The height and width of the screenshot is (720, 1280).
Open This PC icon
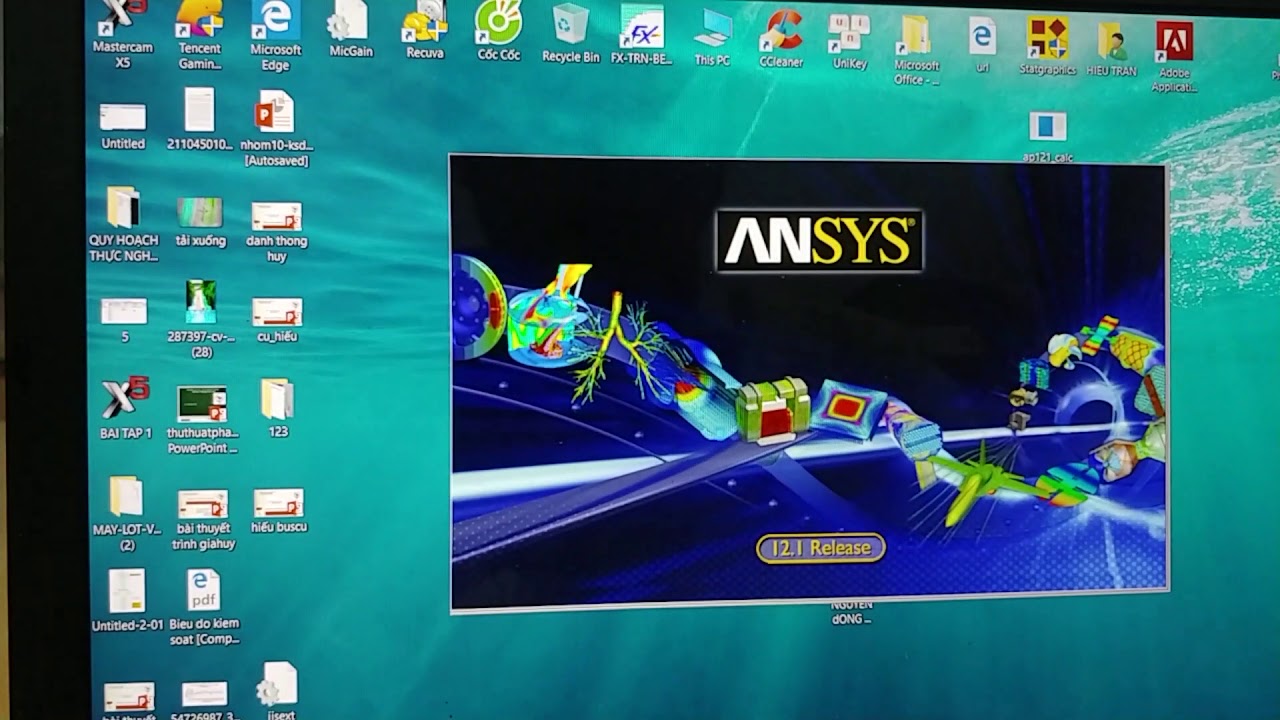[712, 37]
